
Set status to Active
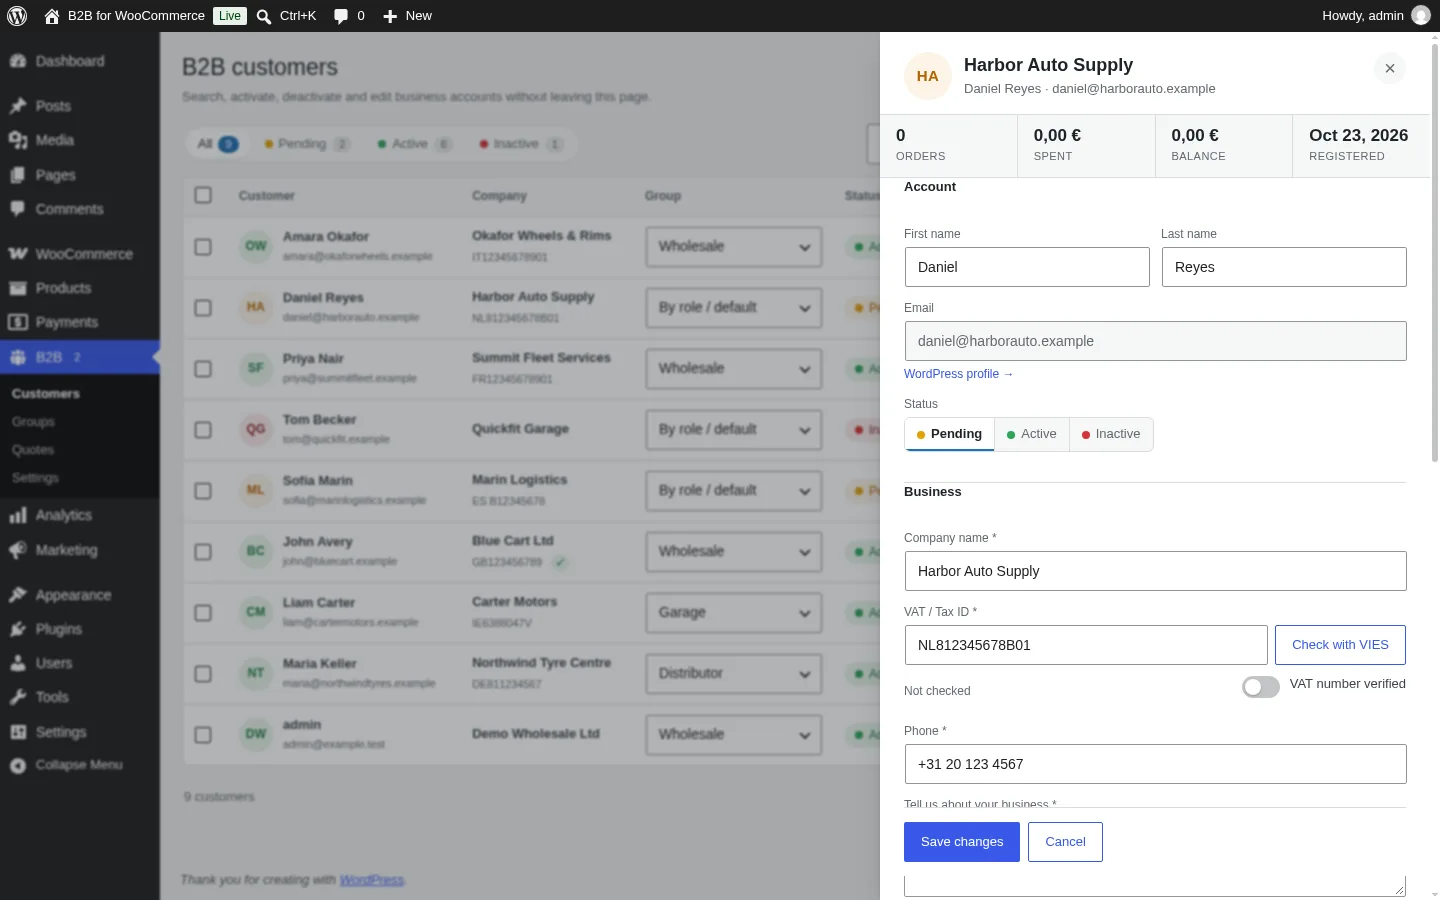[x=1031, y=434]
